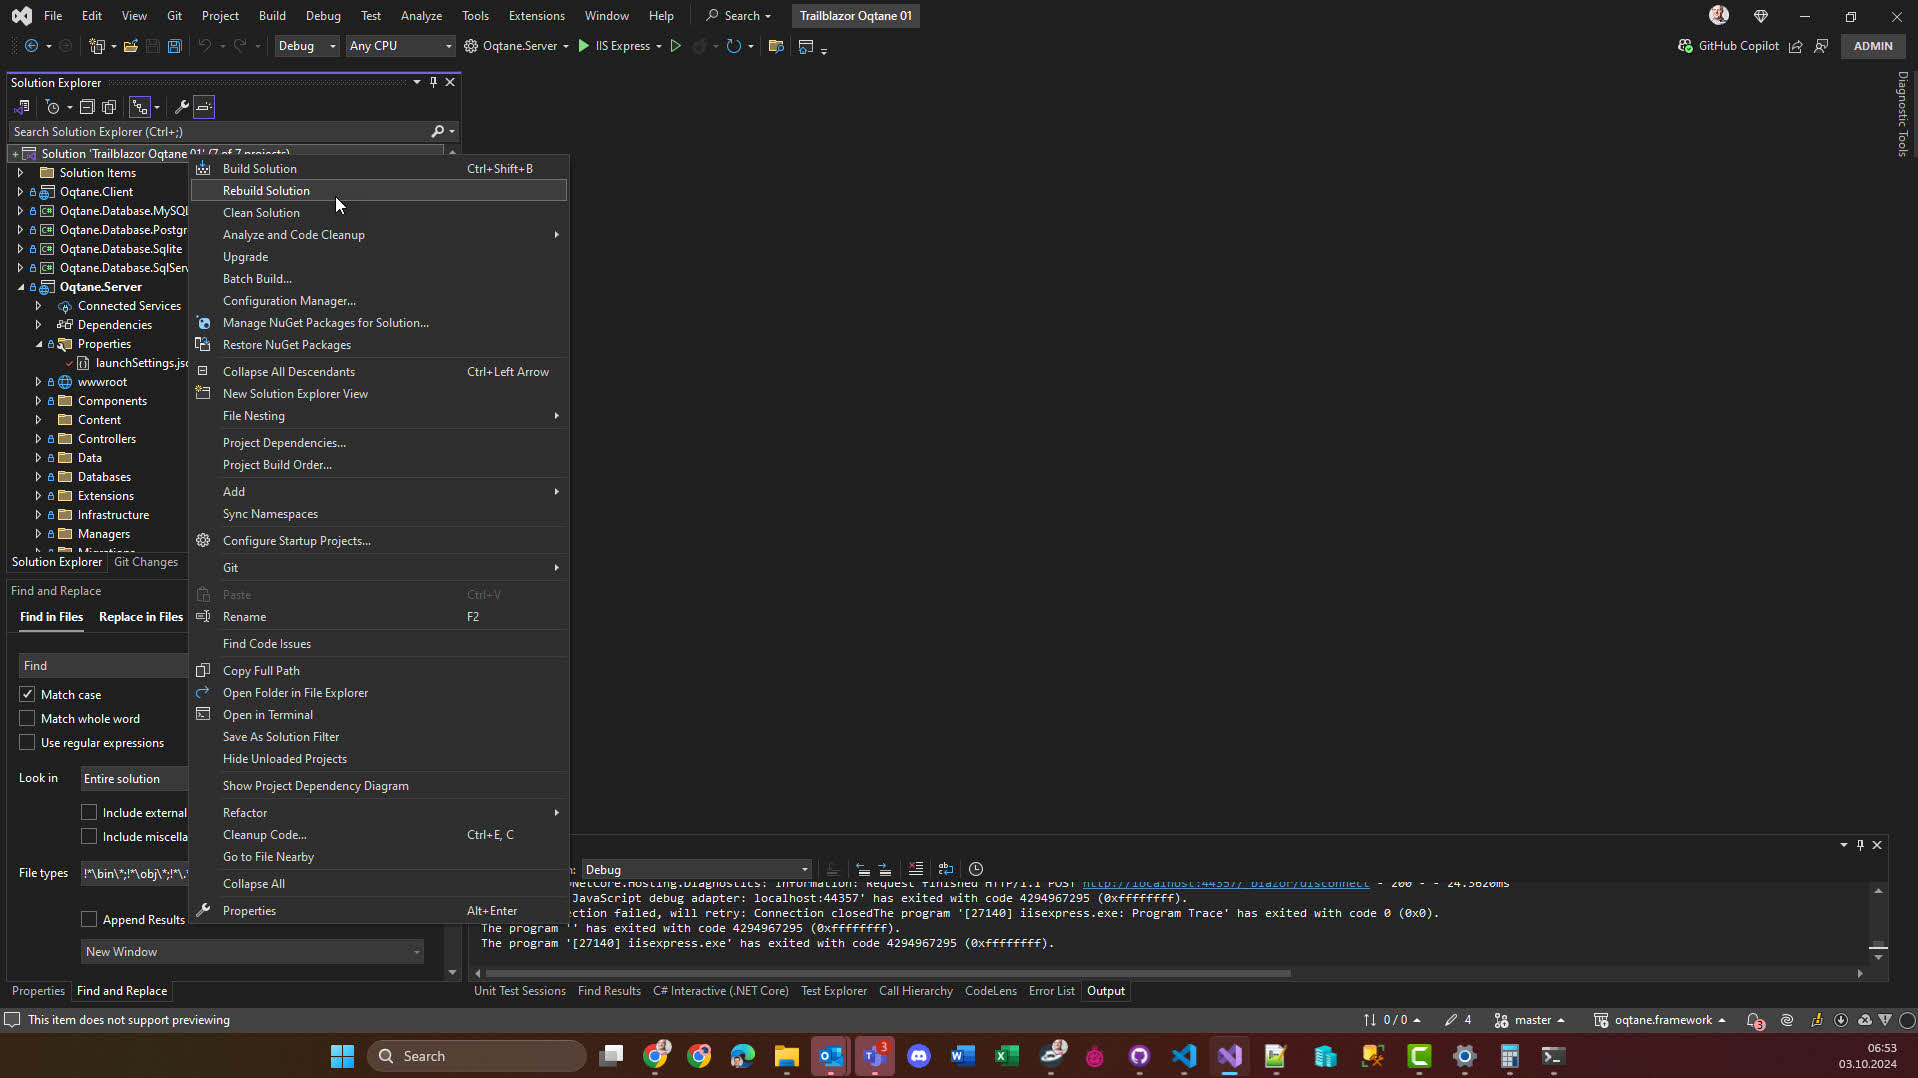Click the ADMIN account button

[x=1871, y=45]
